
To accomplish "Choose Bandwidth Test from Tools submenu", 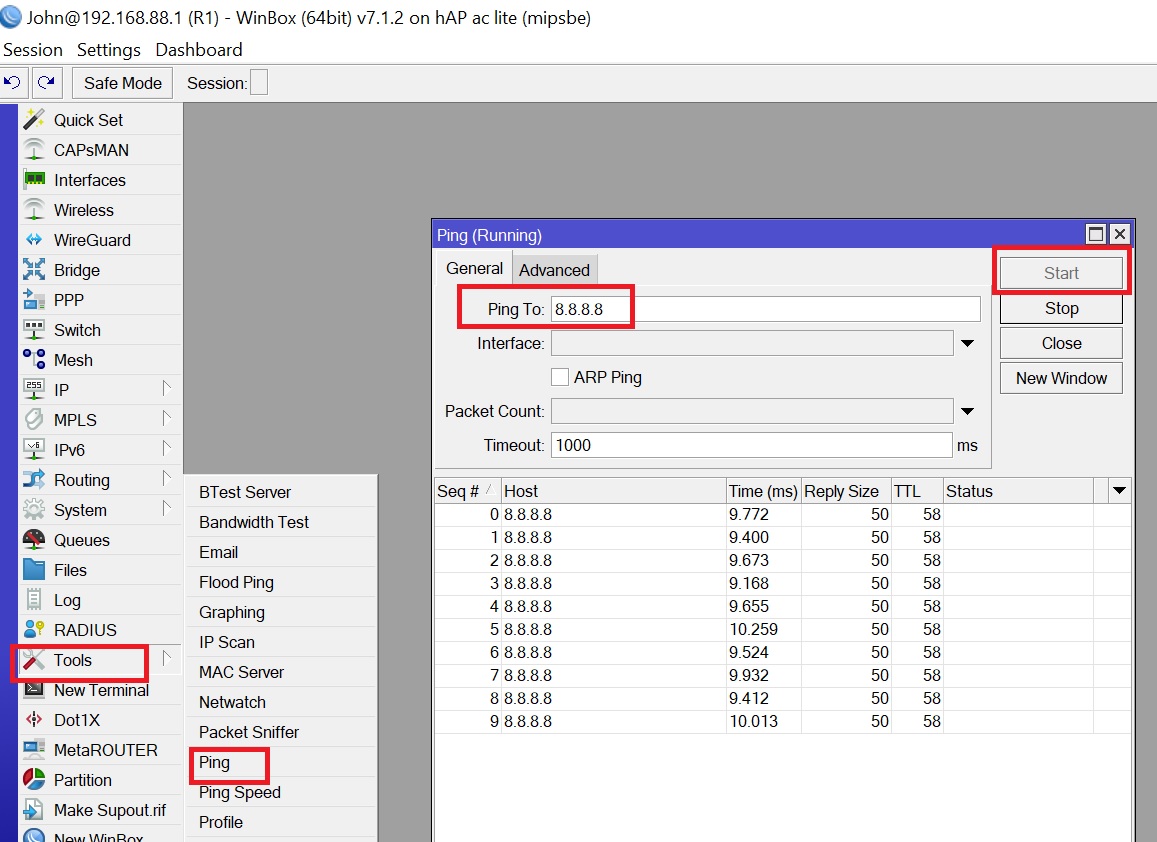I will tap(281, 522).
